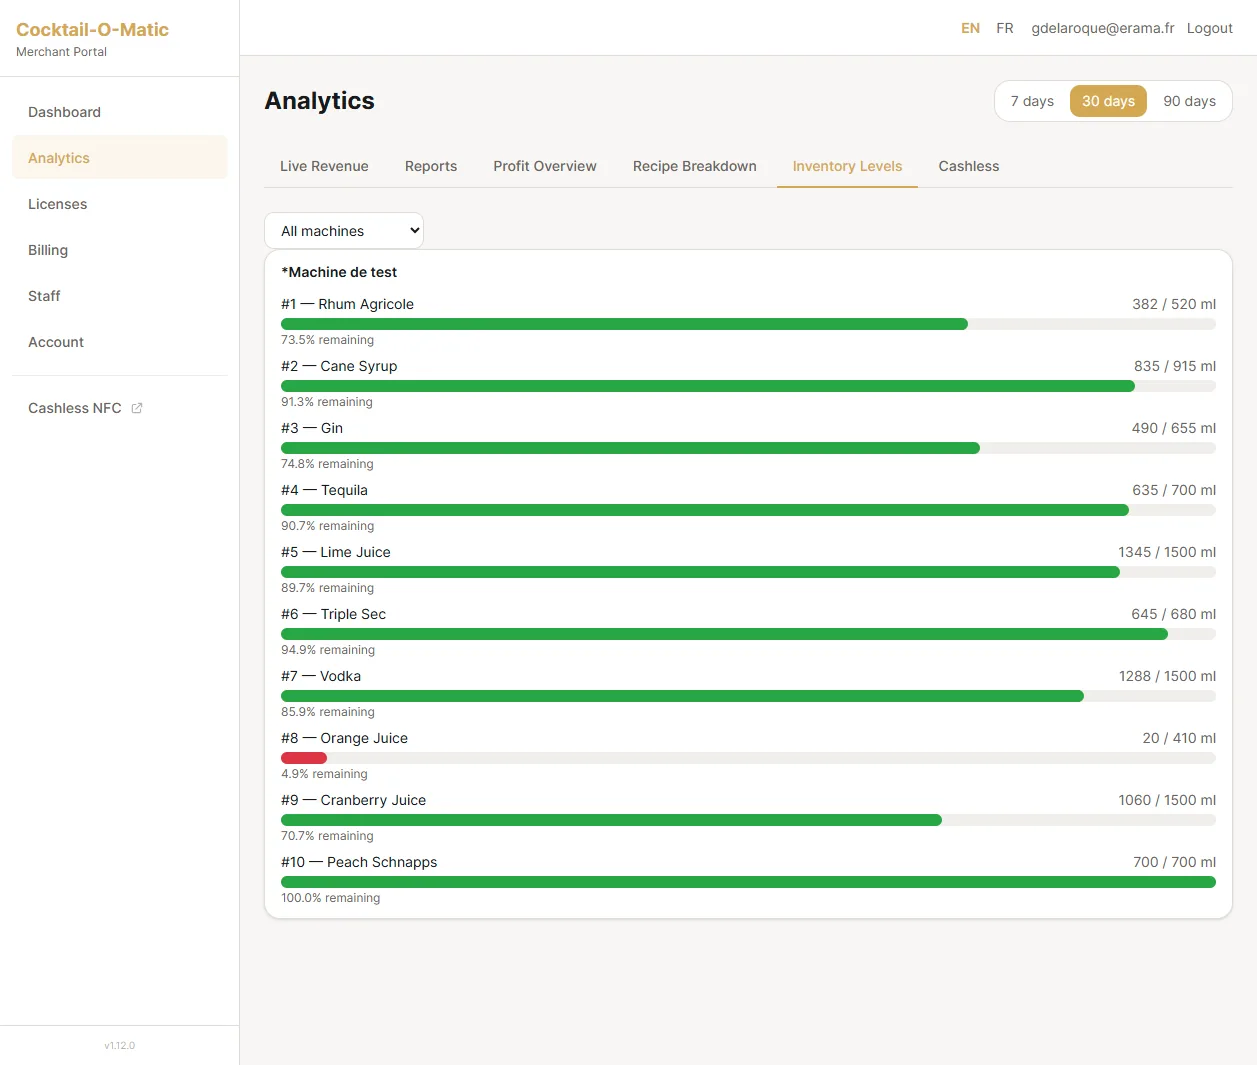This screenshot has height=1065, width=1257.
Task: Open the Live Revenue tab
Action: tap(324, 166)
